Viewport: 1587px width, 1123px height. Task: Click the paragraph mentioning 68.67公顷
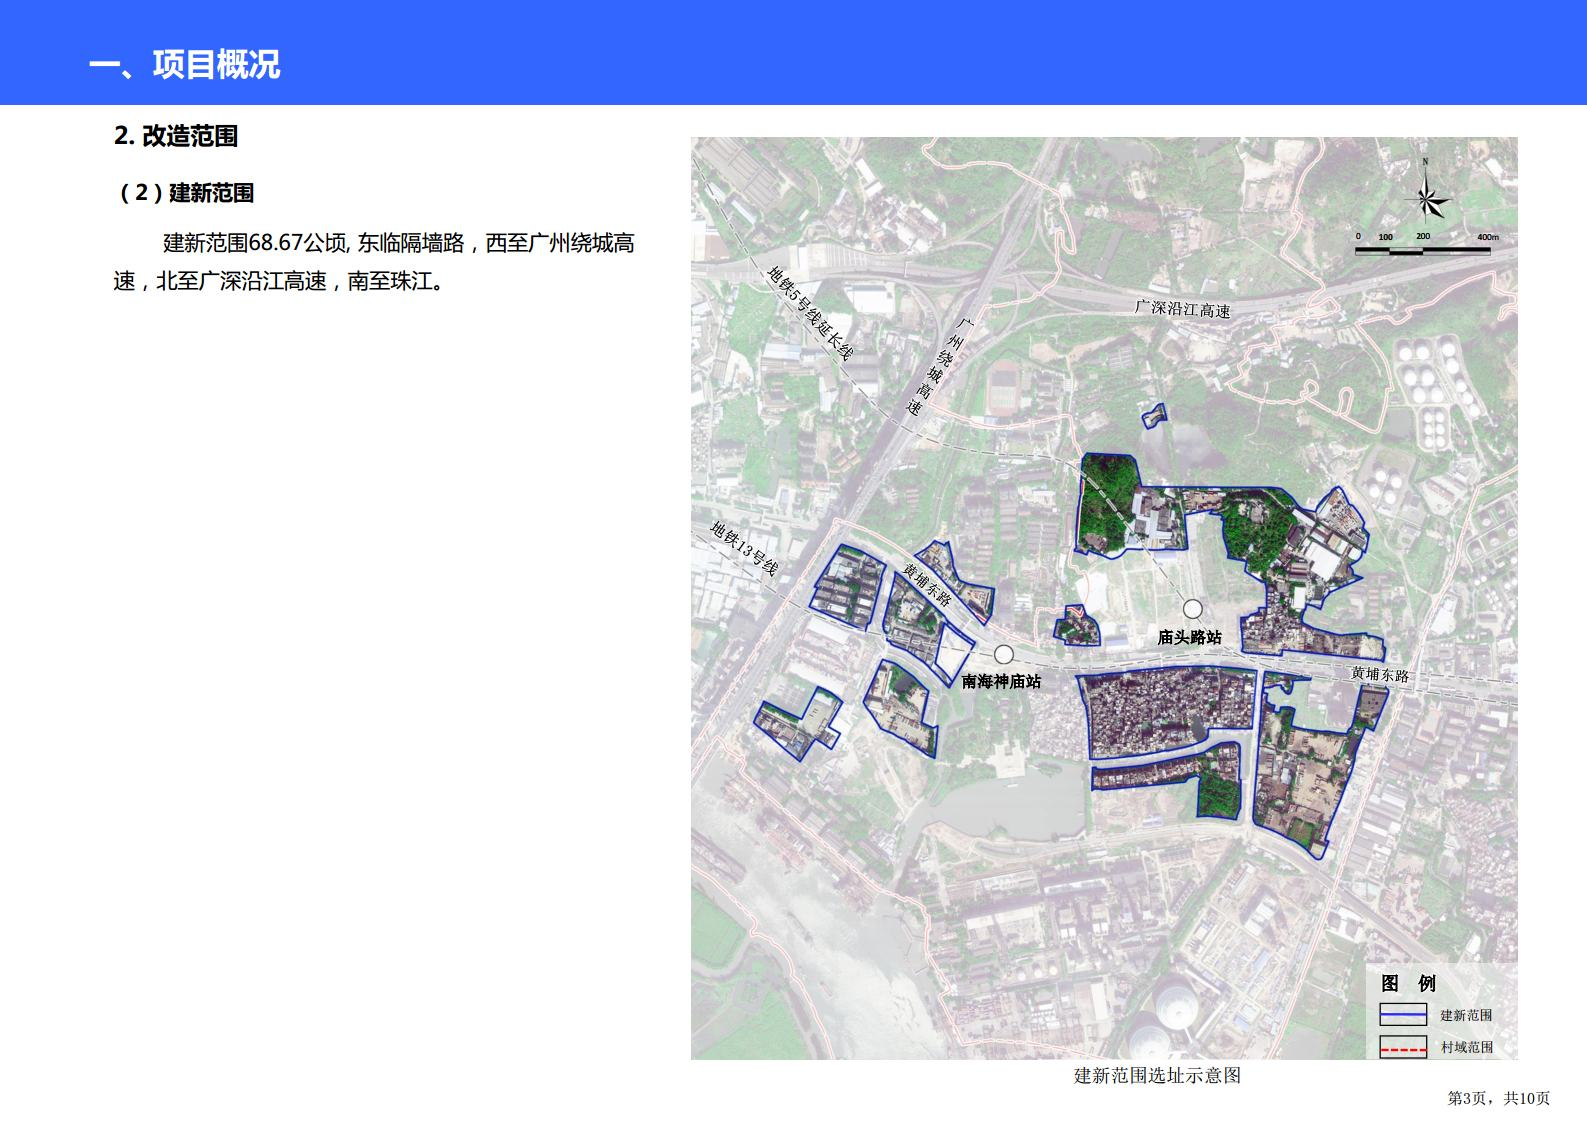point(374,262)
